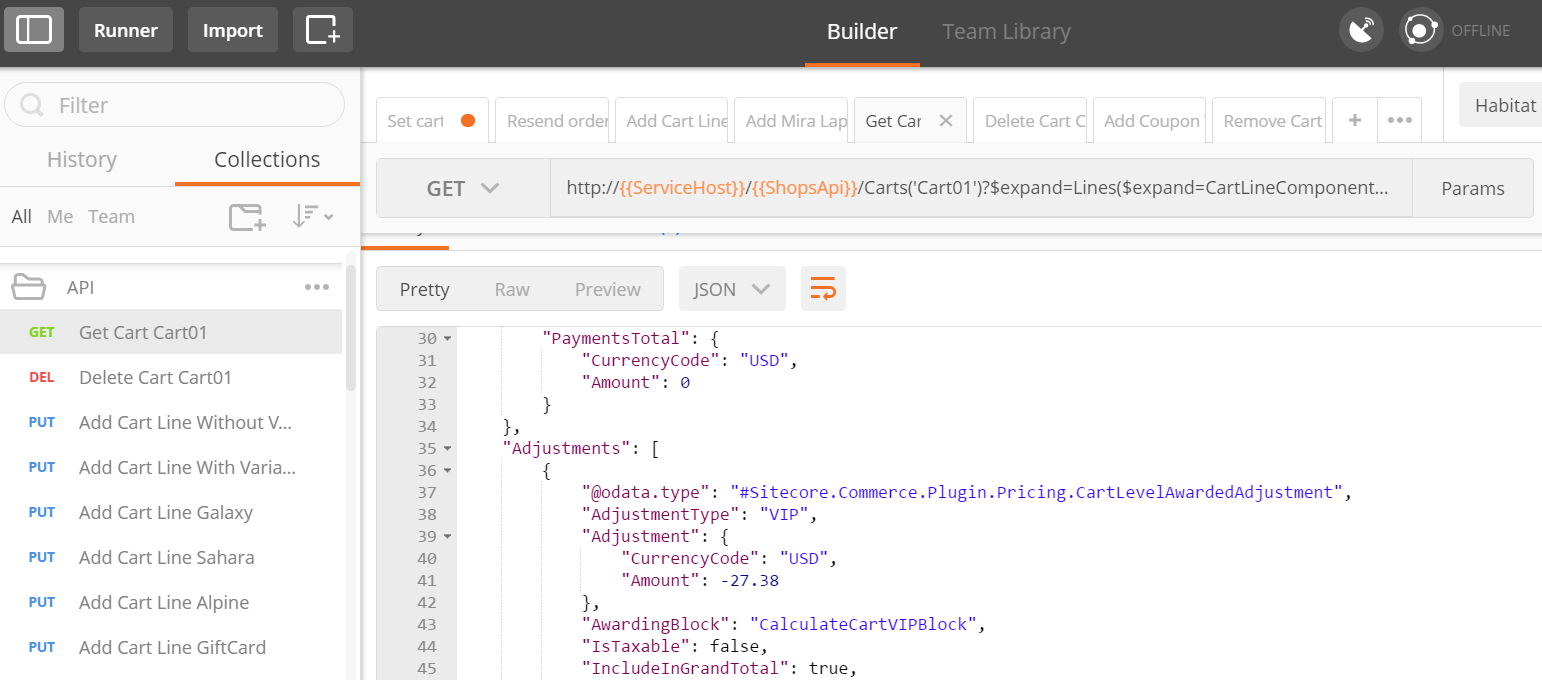Image resolution: width=1542 pixels, height=680 pixels.
Task: Switch to the Team Library tab
Action: click(1006, 32)
